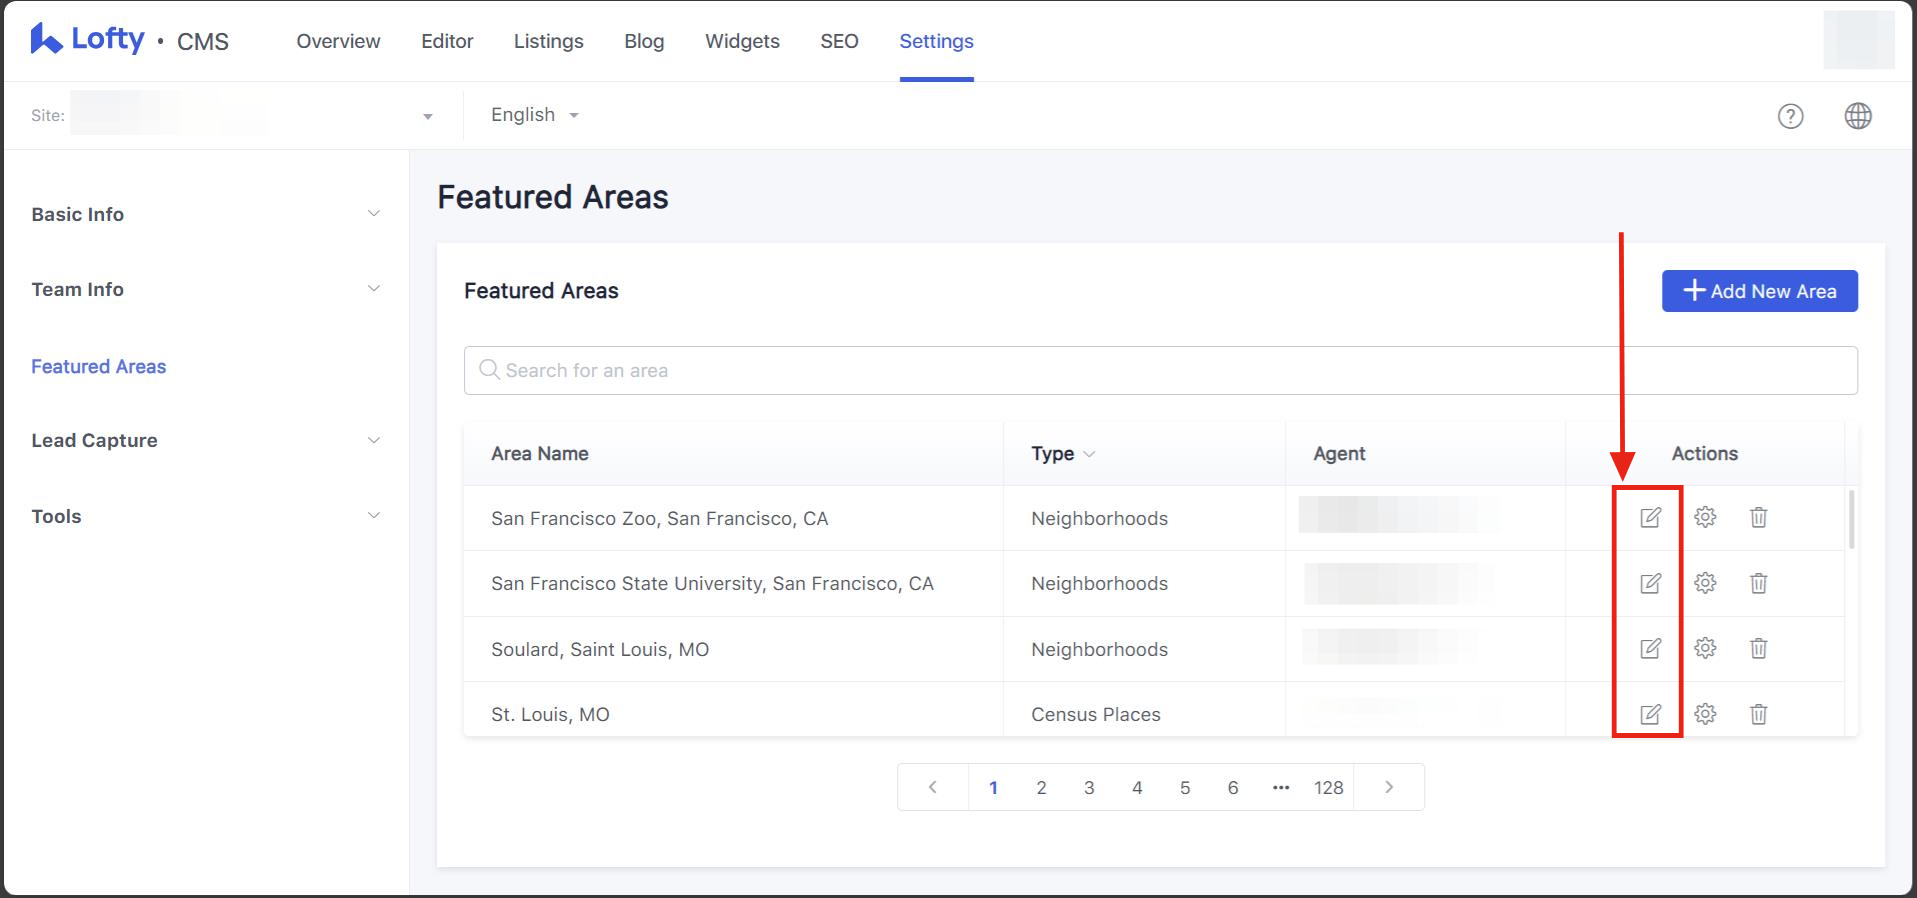Screen dimensions: 1917x898
Task: Switch to the Listings tab
Action: pos(548,41)
